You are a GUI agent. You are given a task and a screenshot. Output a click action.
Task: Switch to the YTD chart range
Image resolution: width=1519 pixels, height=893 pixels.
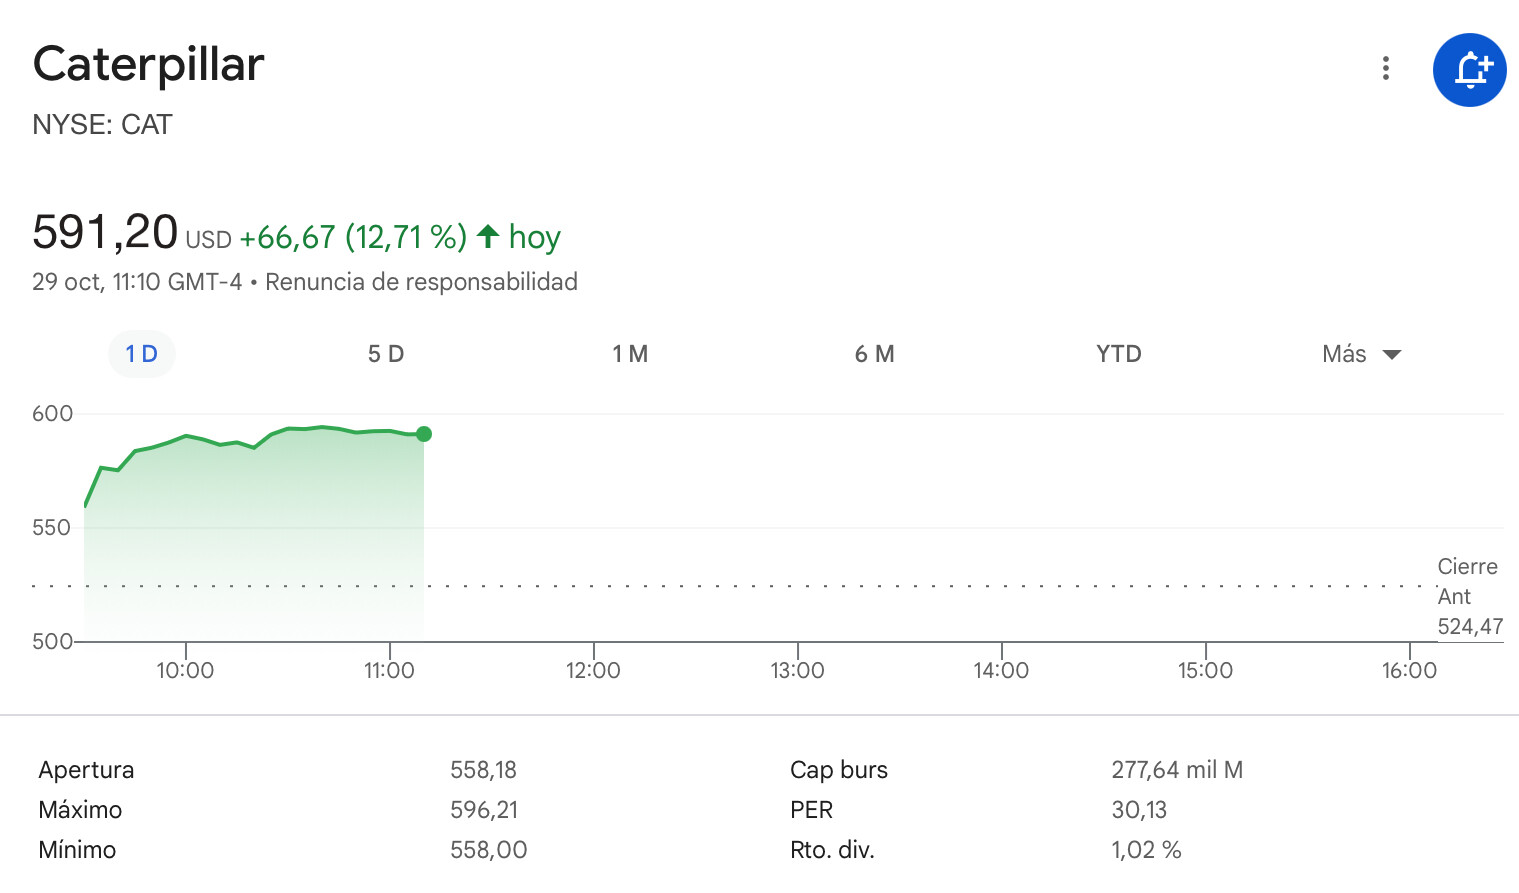(x=1118, y=354)
